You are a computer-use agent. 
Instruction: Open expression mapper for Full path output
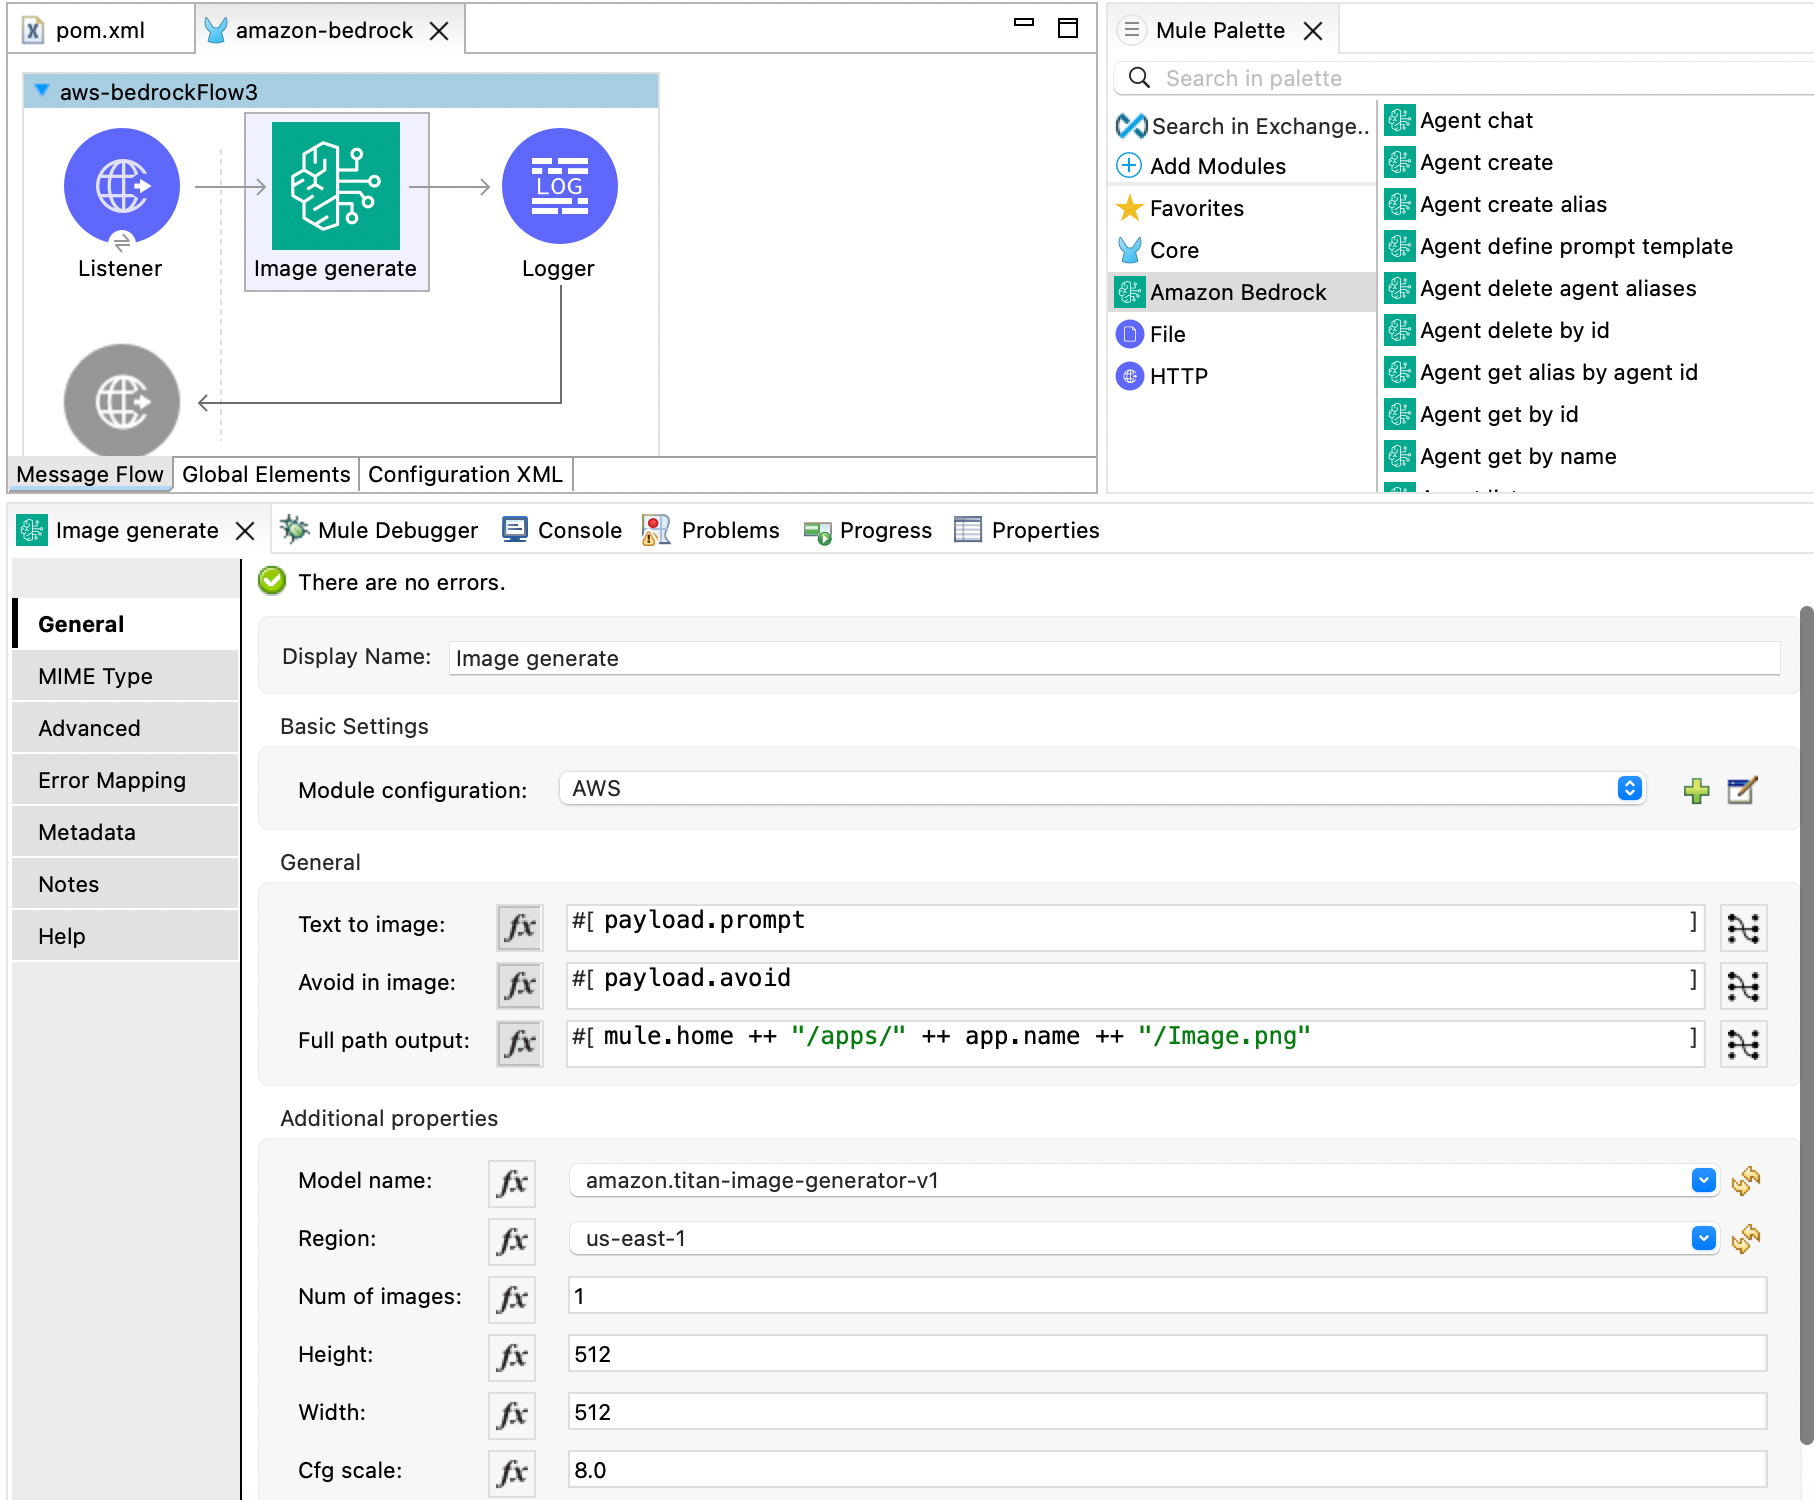[1743, 1044]
